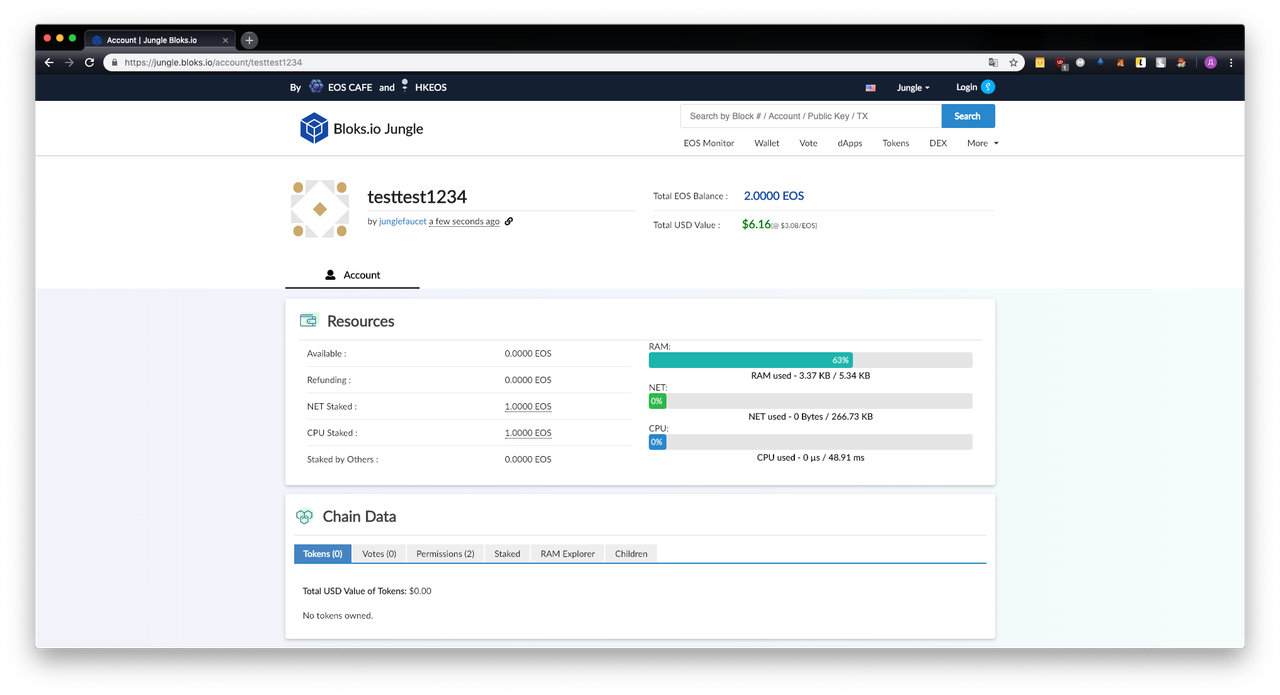Focus the block/account search field
1280x695 pixels.
811,116
